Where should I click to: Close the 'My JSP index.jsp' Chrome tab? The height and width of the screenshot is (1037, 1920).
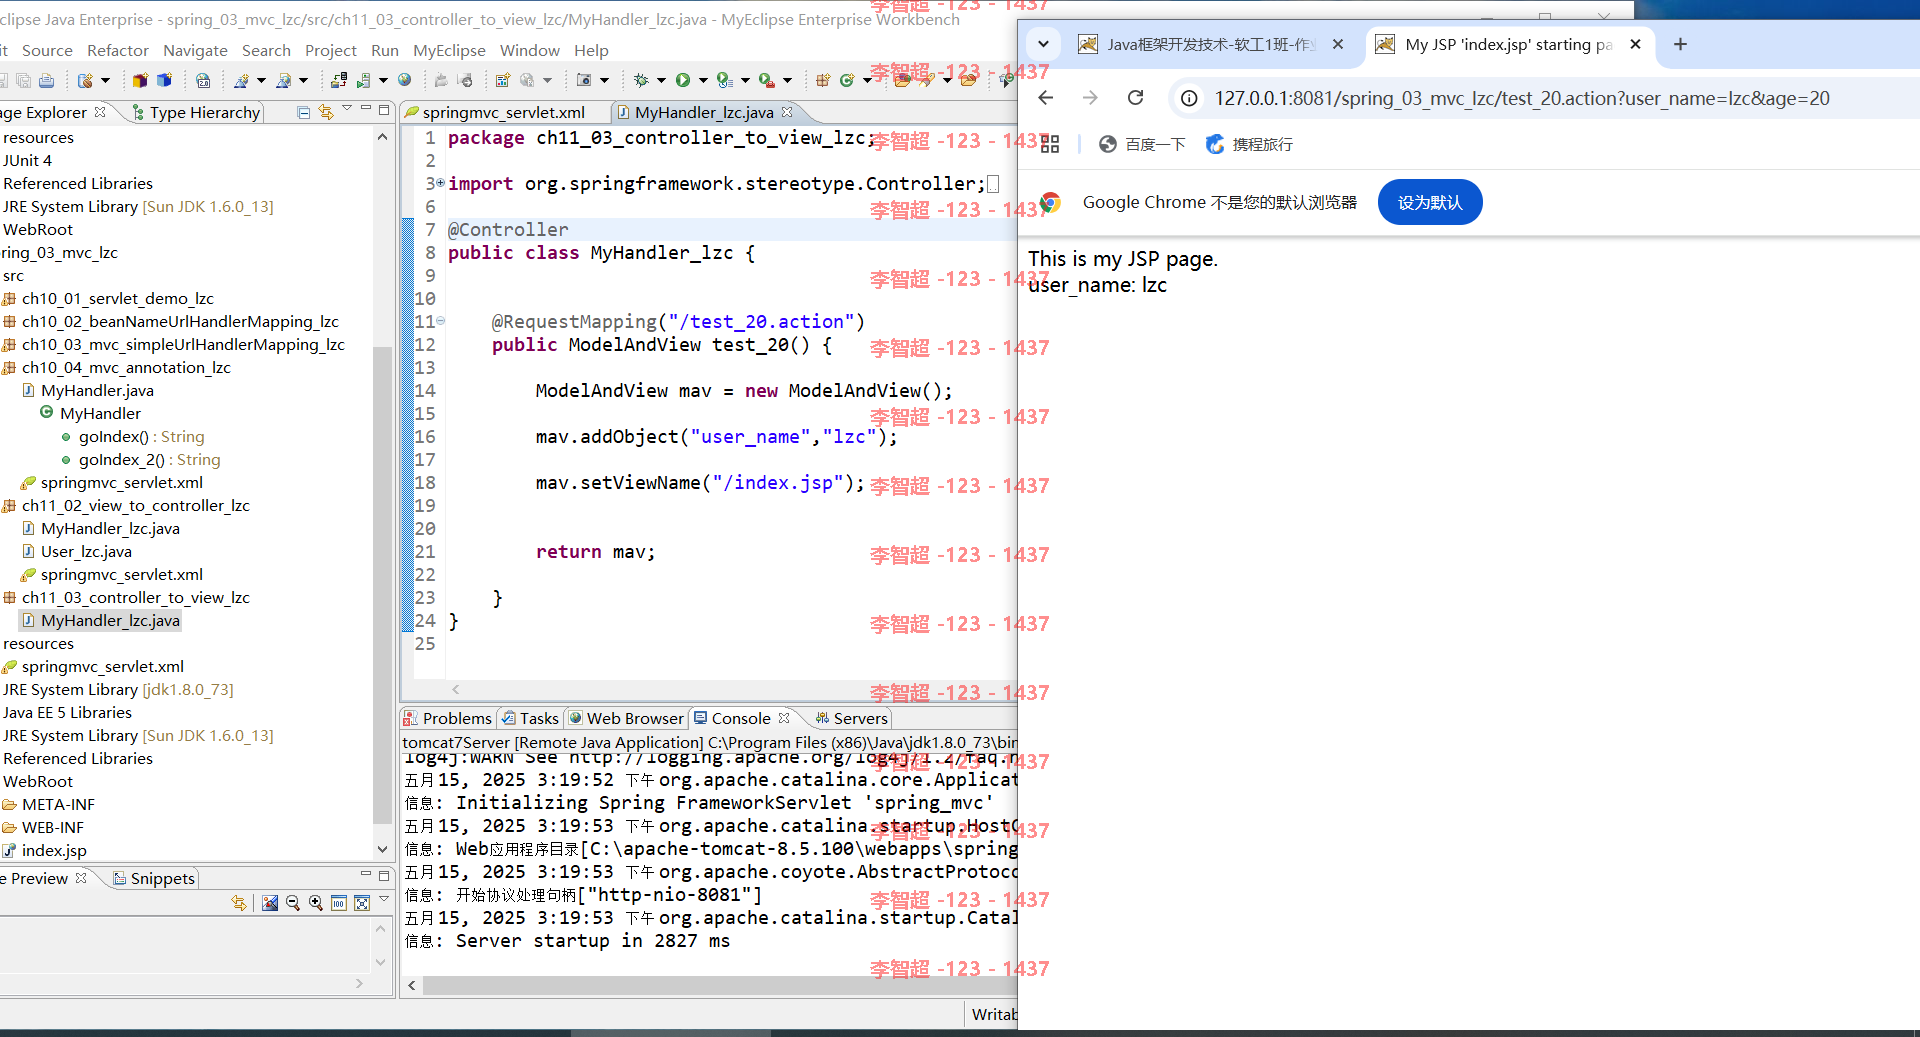pyautogui.click(x=1635, y=44)
